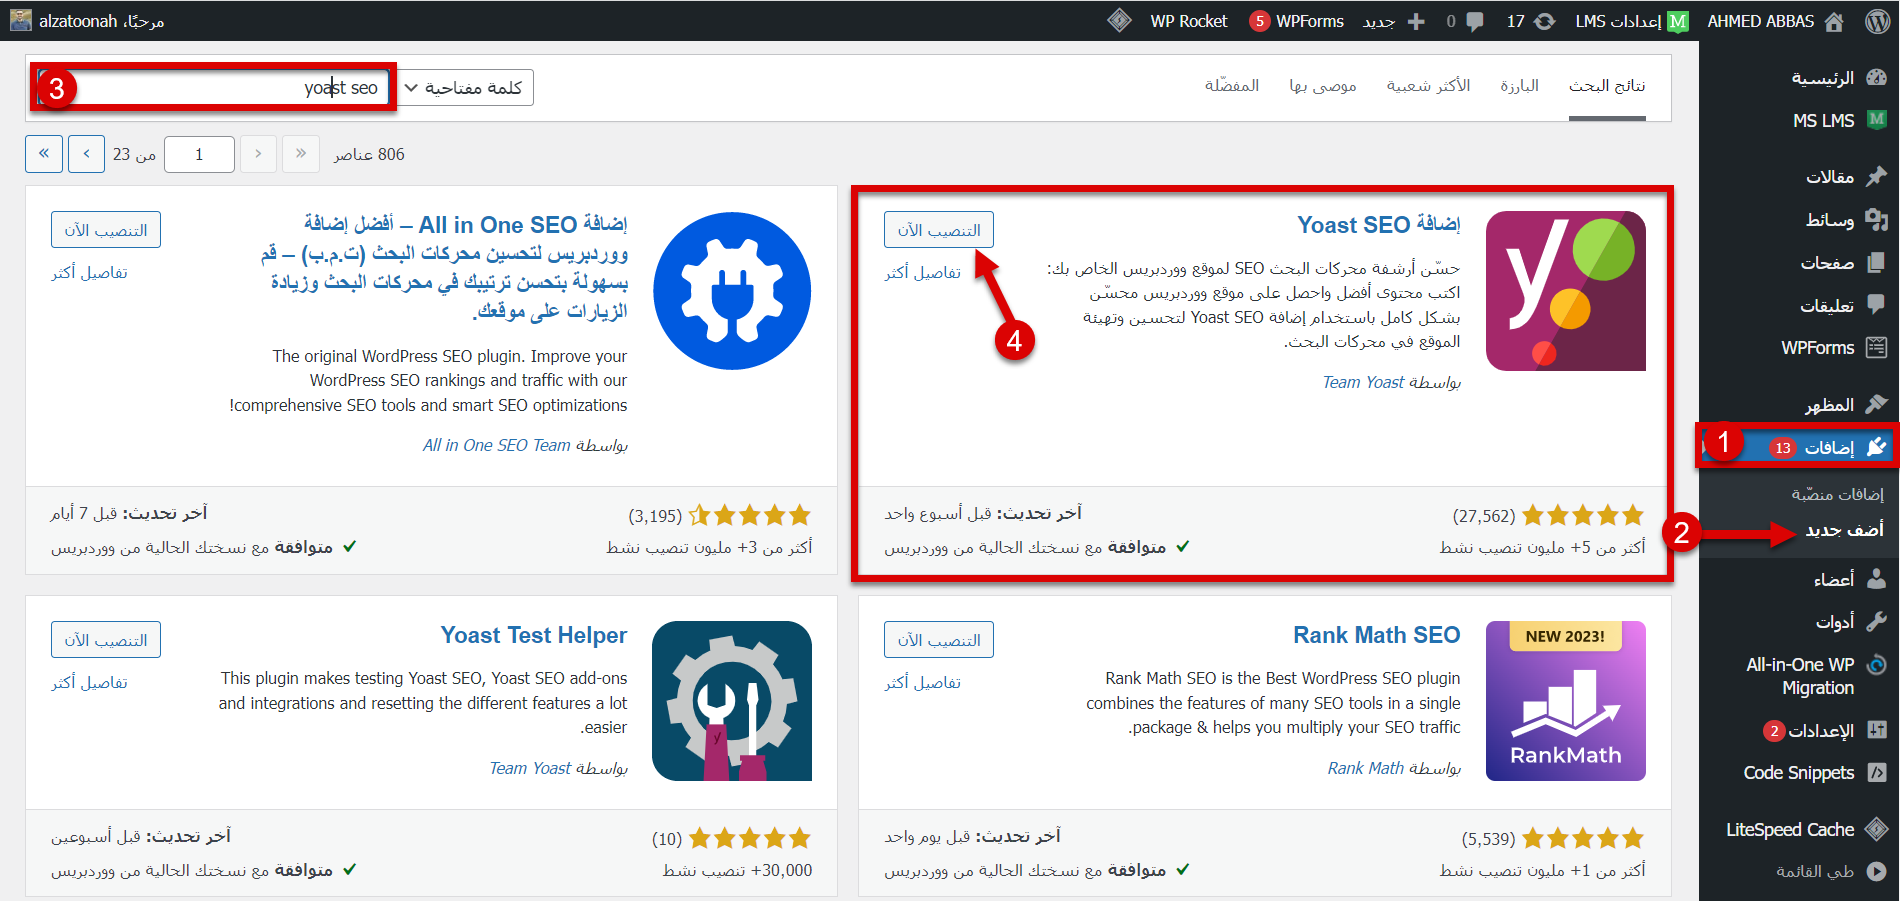Open أدوات tools wrench icon
The width and height of the screenshot is (1900, 901).
1876,621
